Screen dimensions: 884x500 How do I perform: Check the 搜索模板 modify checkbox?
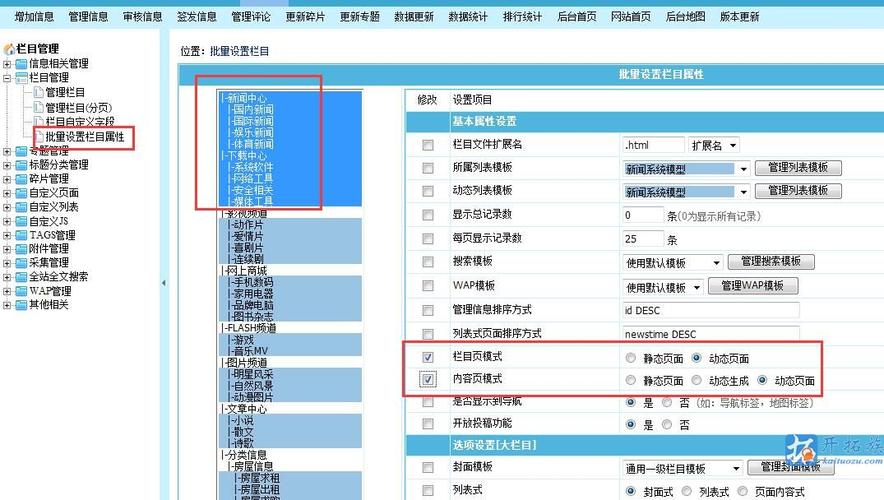(x=428, y=262)
